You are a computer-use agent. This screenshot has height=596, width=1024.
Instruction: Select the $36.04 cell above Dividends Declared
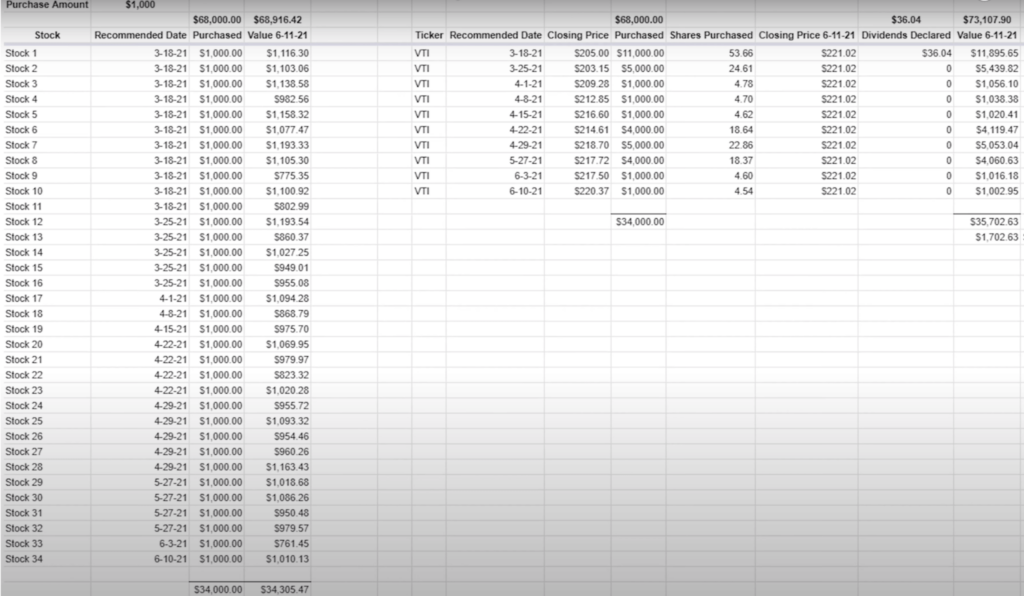906,20
